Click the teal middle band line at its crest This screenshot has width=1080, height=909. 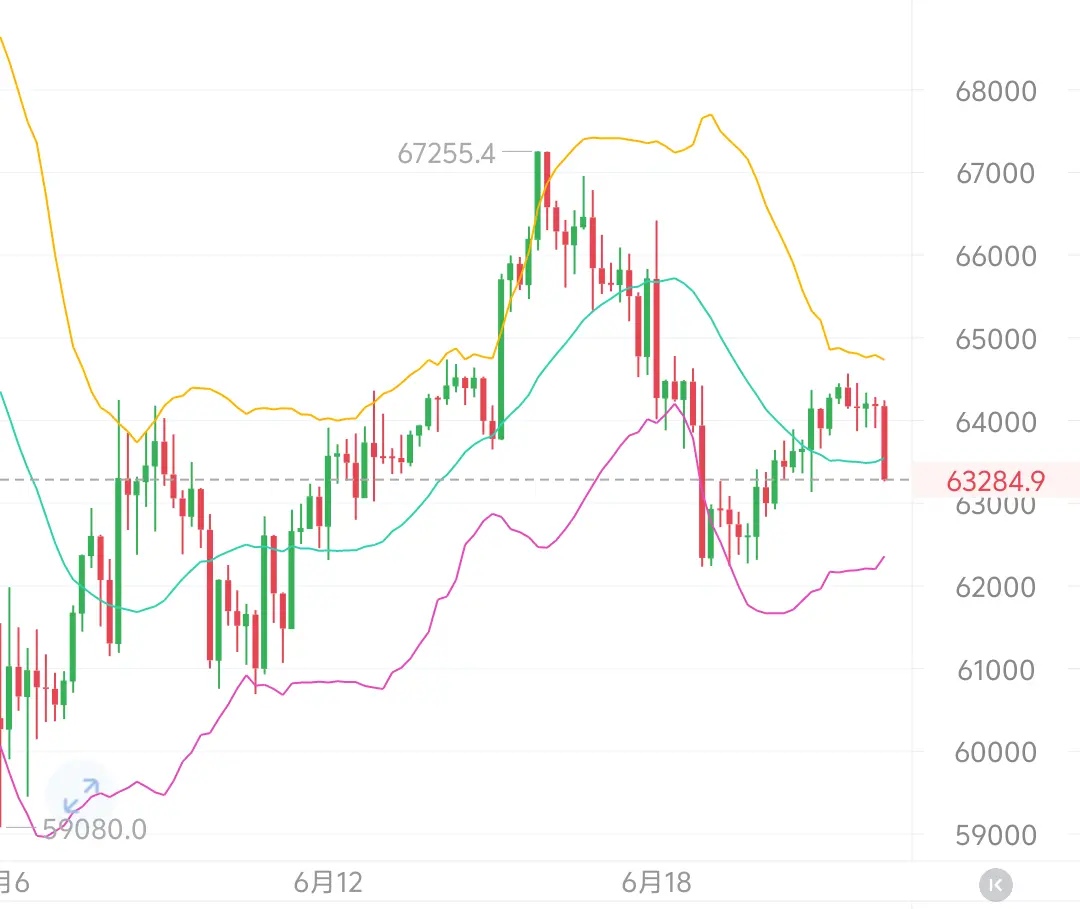tap(674, 278)
